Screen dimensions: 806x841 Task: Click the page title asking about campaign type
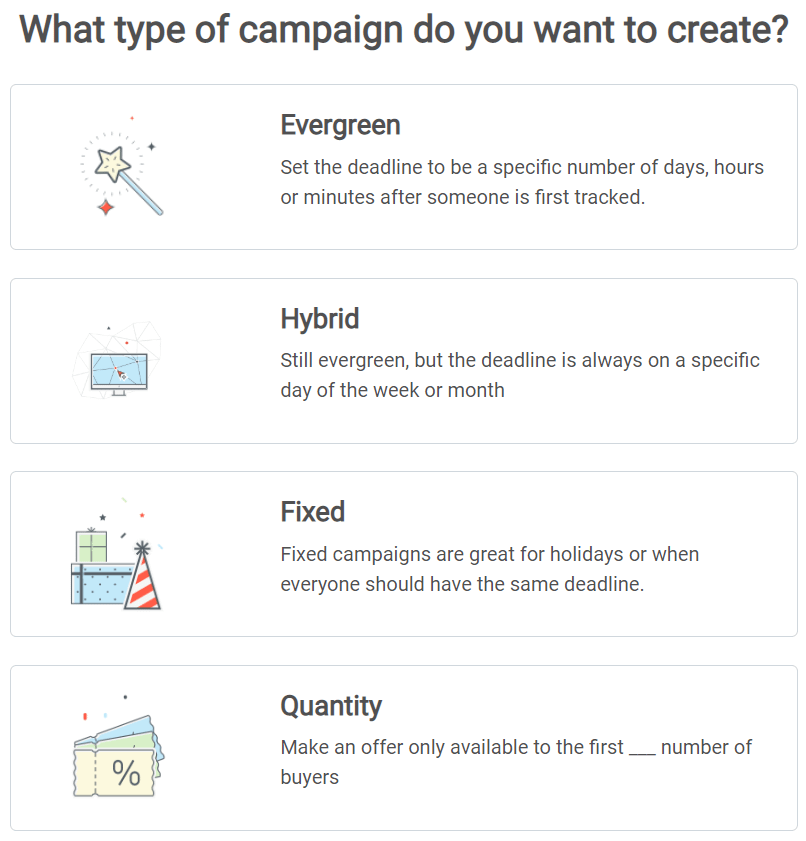point(403,30)
